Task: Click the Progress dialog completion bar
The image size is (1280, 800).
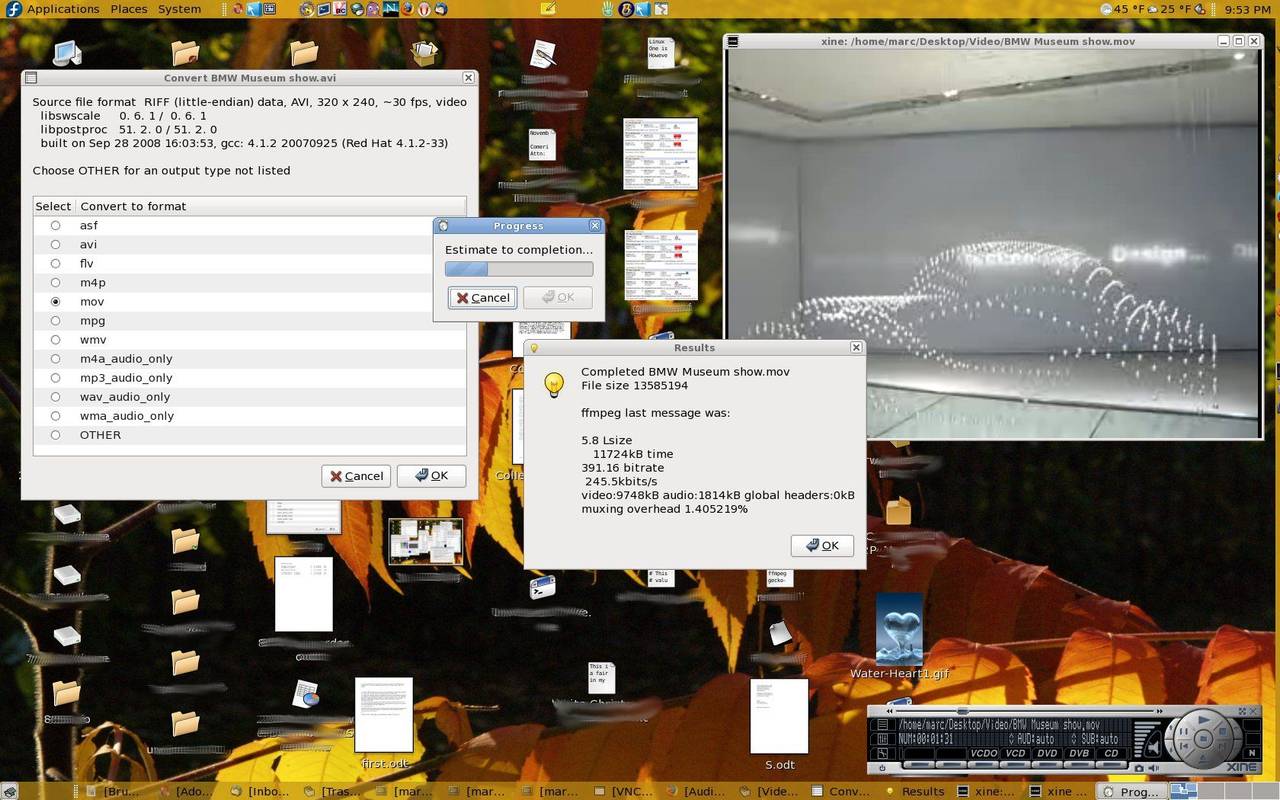Action: 519,269
